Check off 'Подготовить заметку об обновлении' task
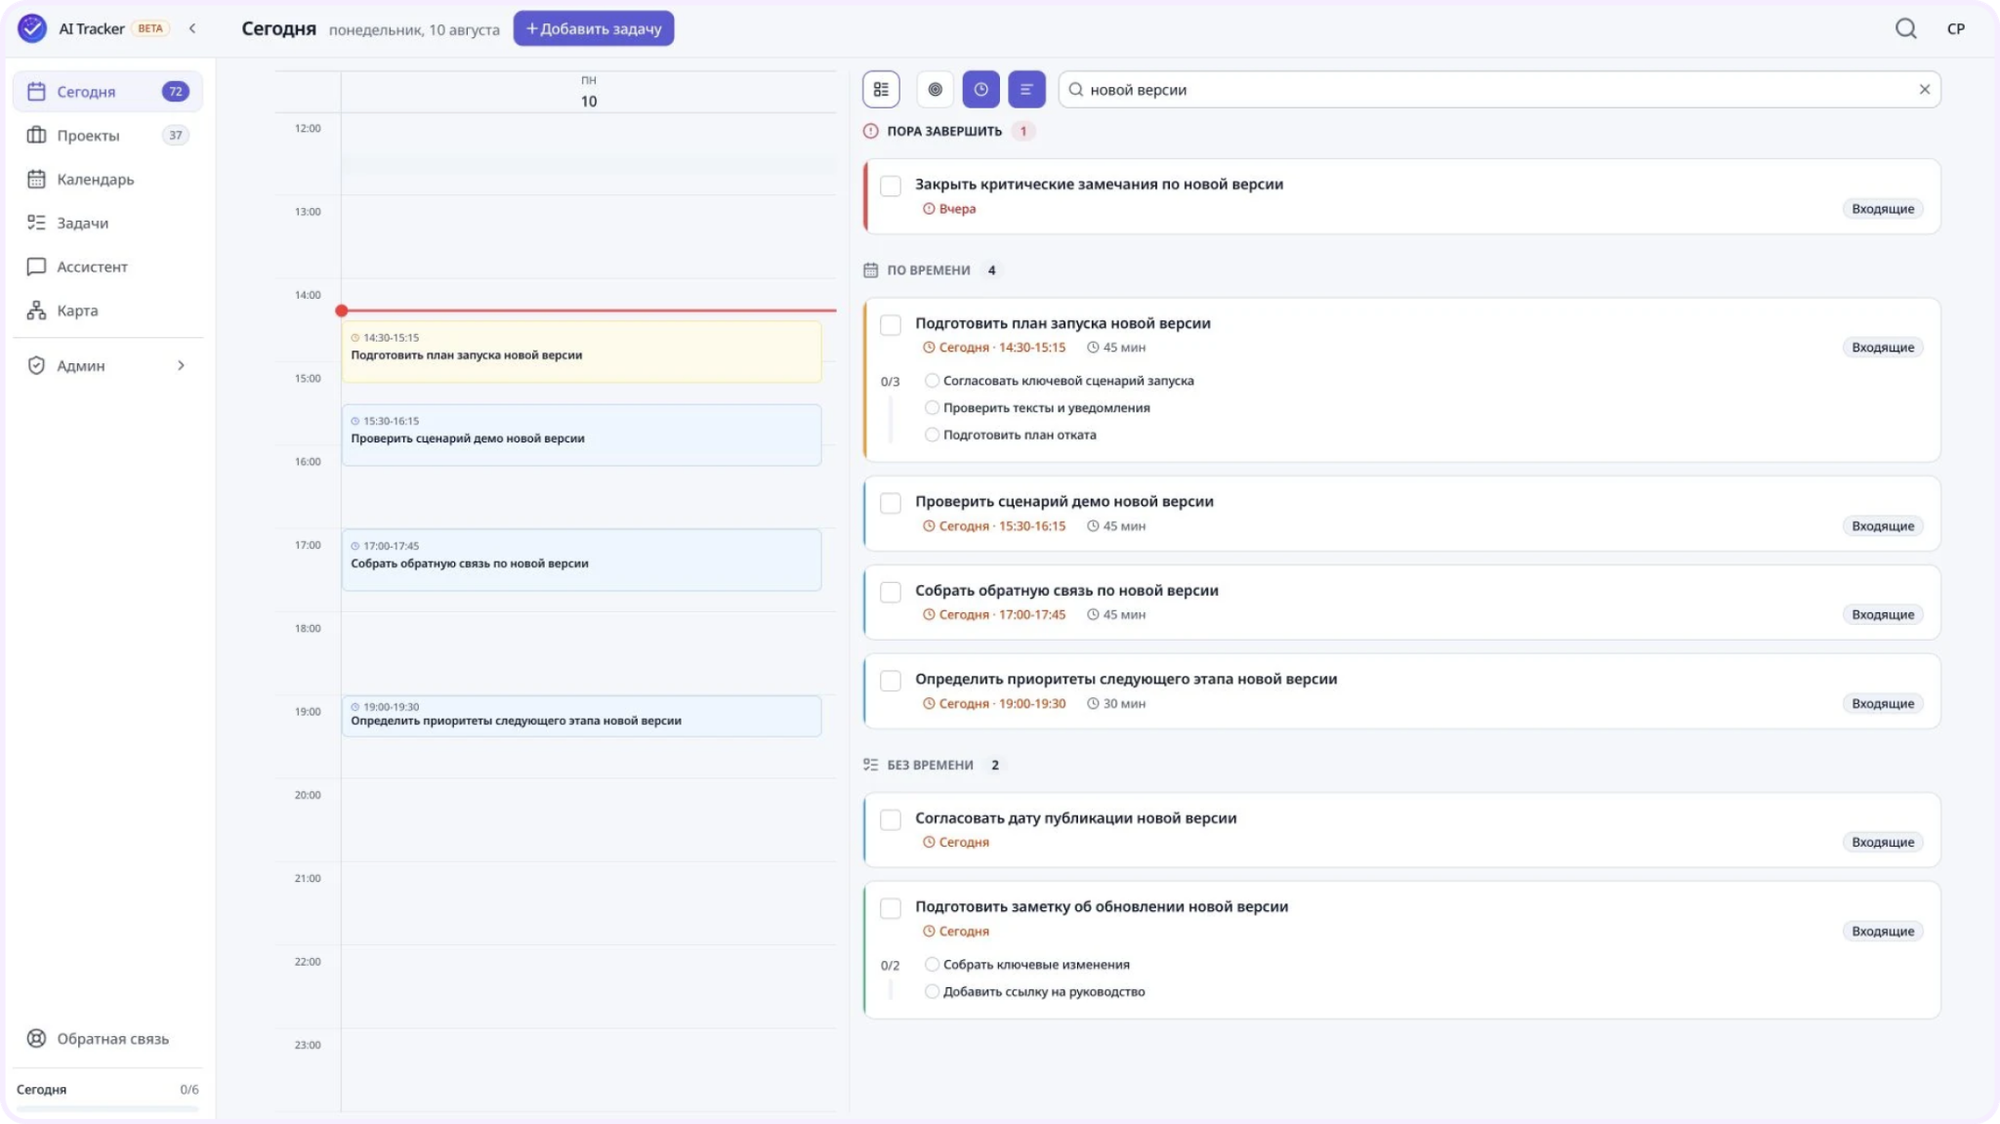Screen dimensions: 2000x1124 tap(890, 908)
